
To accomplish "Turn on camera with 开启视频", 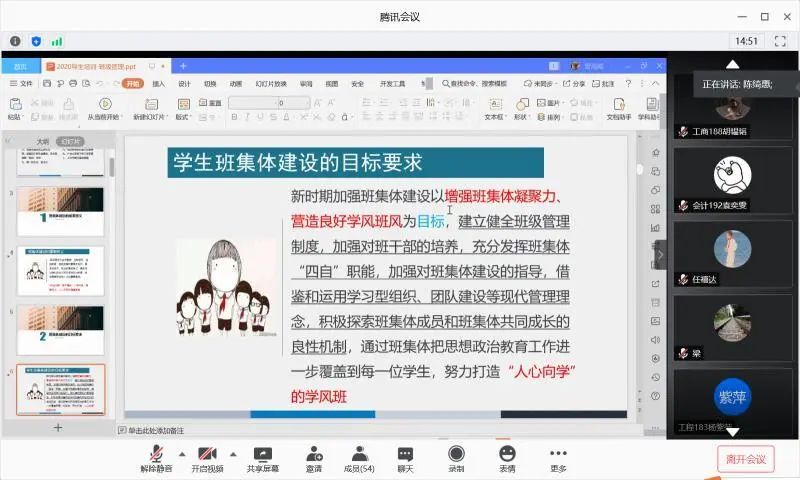I will tap(208, 457).
